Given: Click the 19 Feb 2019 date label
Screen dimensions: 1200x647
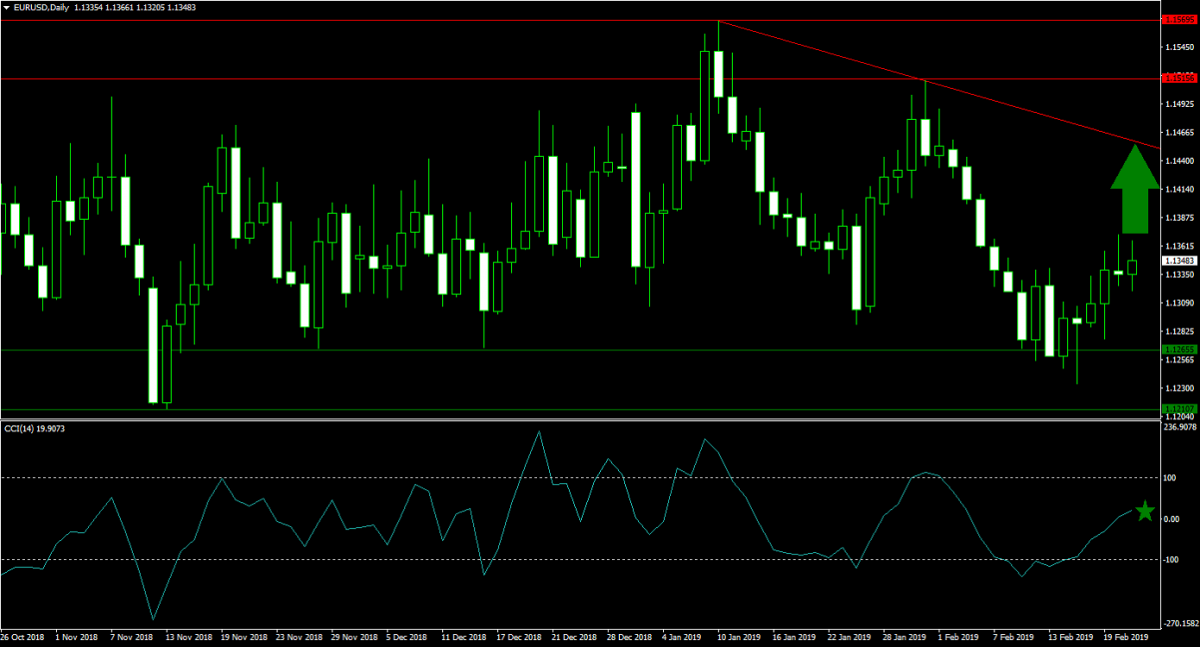Looking at the screenshot, I should [x=1127, y=636].
